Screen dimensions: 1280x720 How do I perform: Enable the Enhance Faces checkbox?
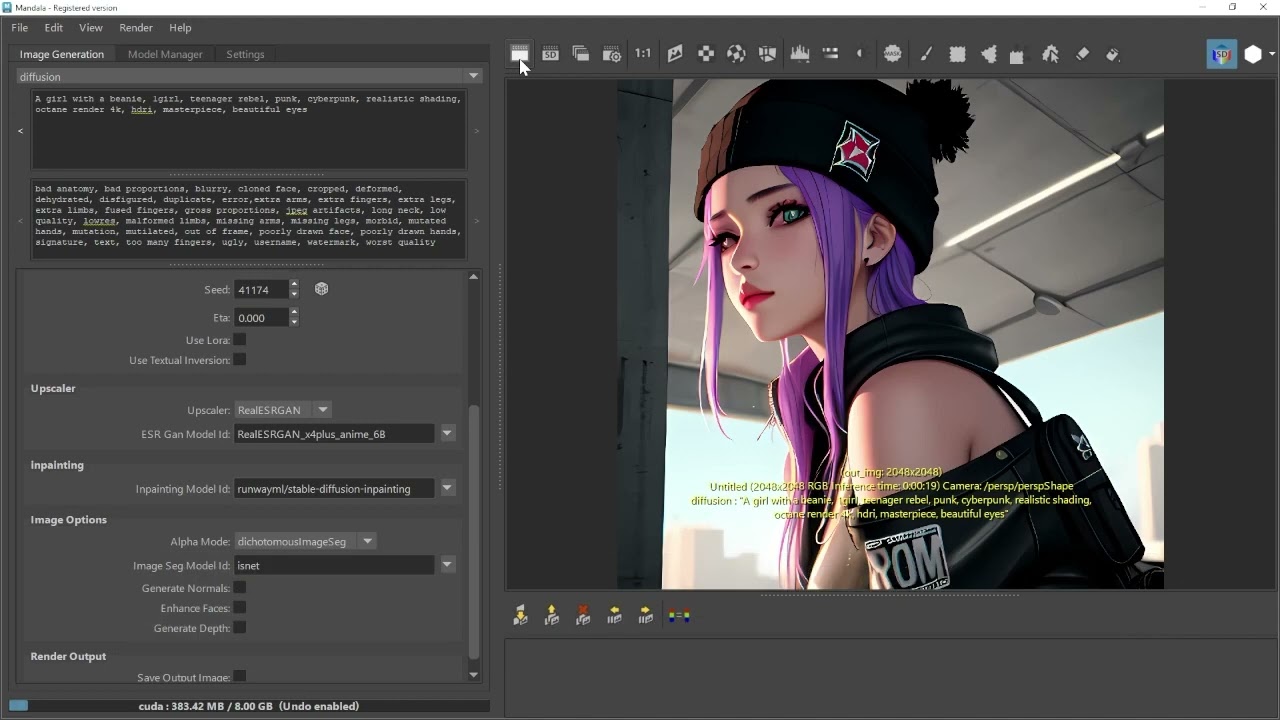point(240,608)
